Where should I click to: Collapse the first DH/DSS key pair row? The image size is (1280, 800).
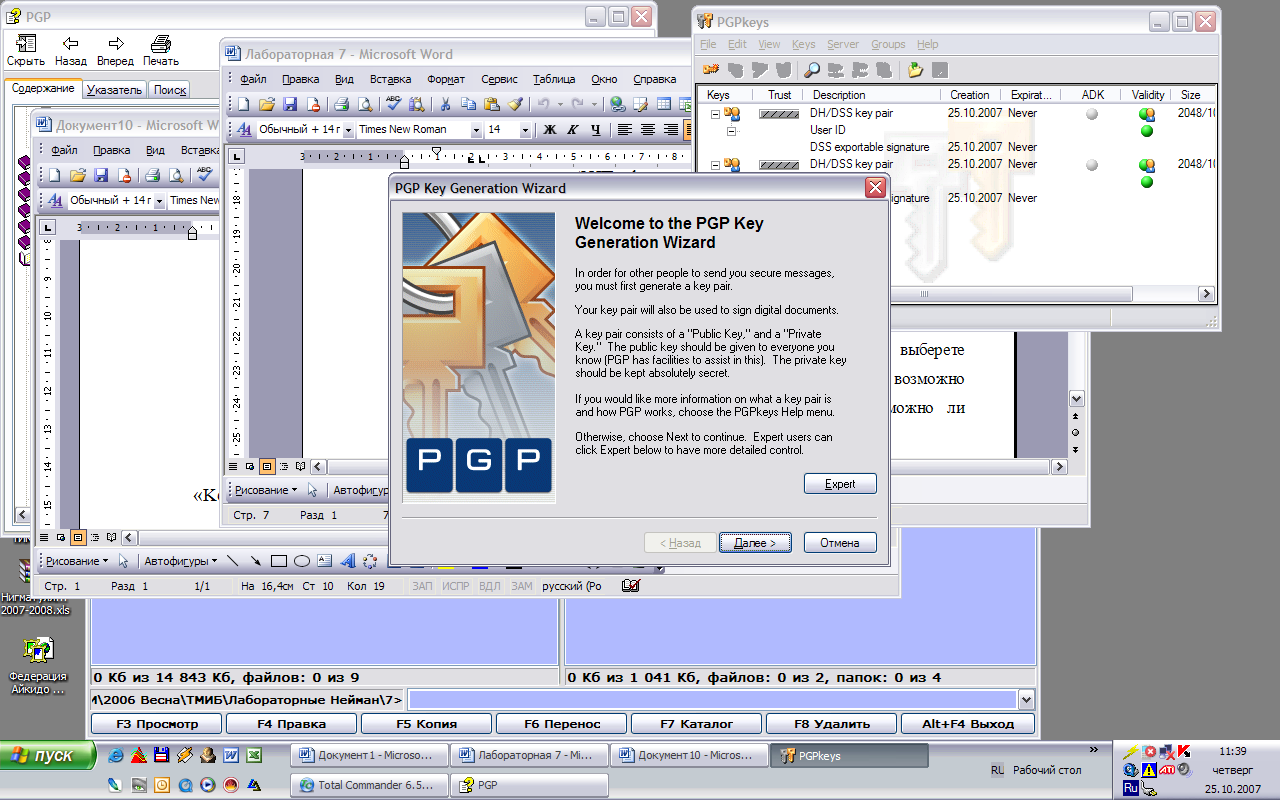point(715,114)
